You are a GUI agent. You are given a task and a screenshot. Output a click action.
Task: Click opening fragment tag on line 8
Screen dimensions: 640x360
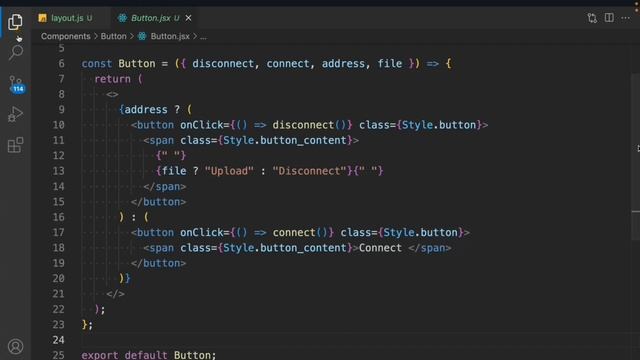point(112,95)
